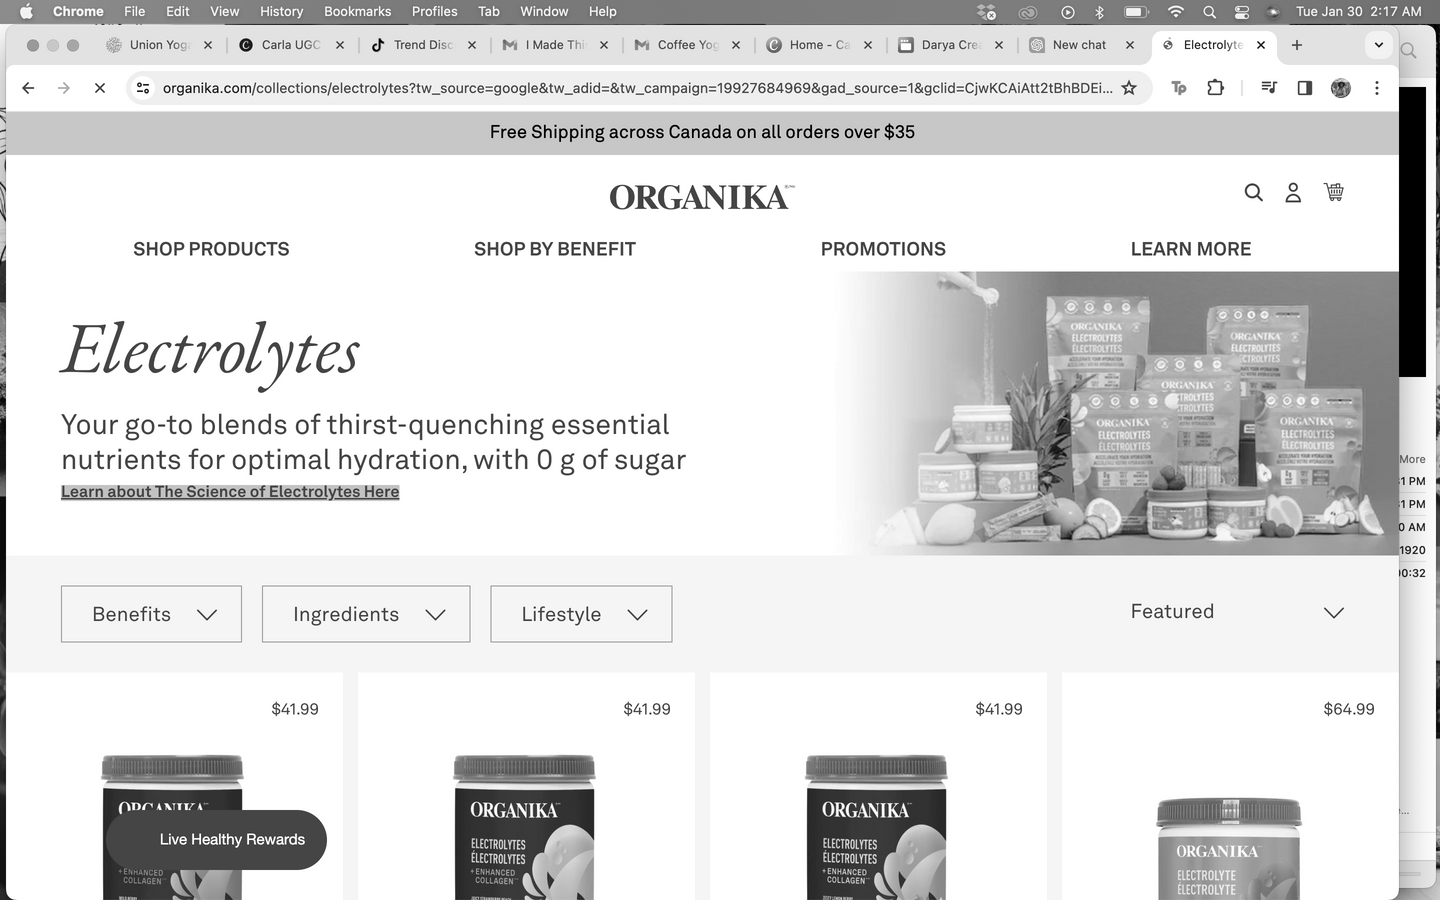Bookmark this page with the star icon
This screenshot has width=1440, height=900.
click(x=1129, y=88)
